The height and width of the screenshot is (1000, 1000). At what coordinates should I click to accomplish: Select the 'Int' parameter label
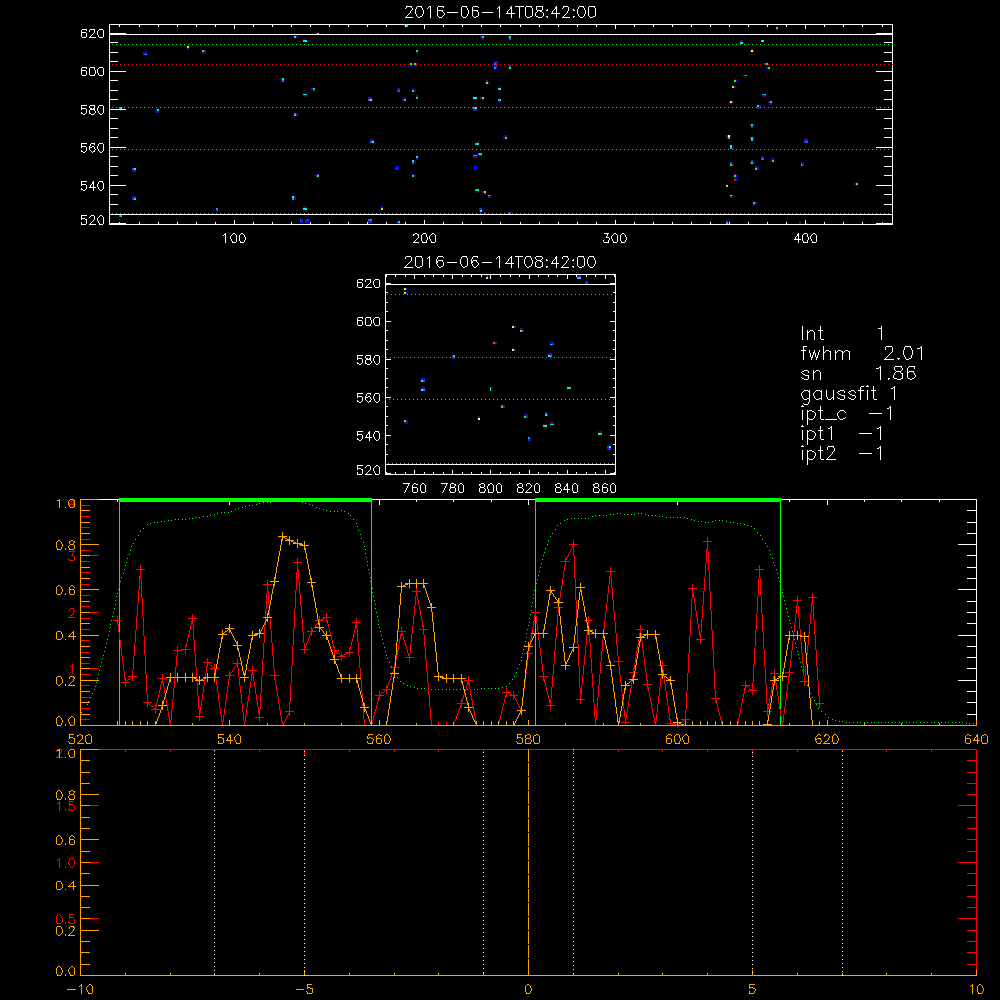812,334
